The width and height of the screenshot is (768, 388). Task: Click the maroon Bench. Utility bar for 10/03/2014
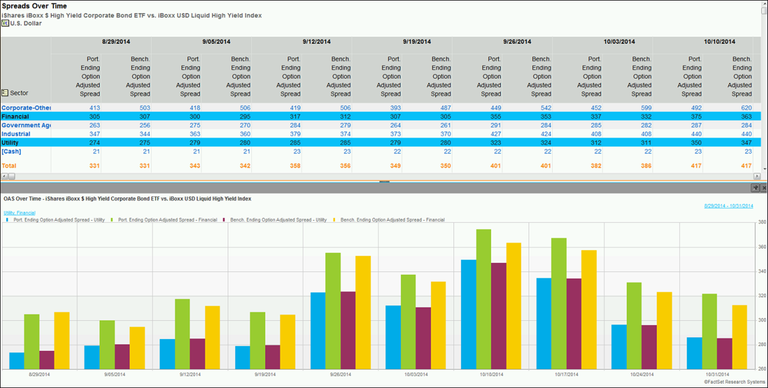(x=424, y=338)
